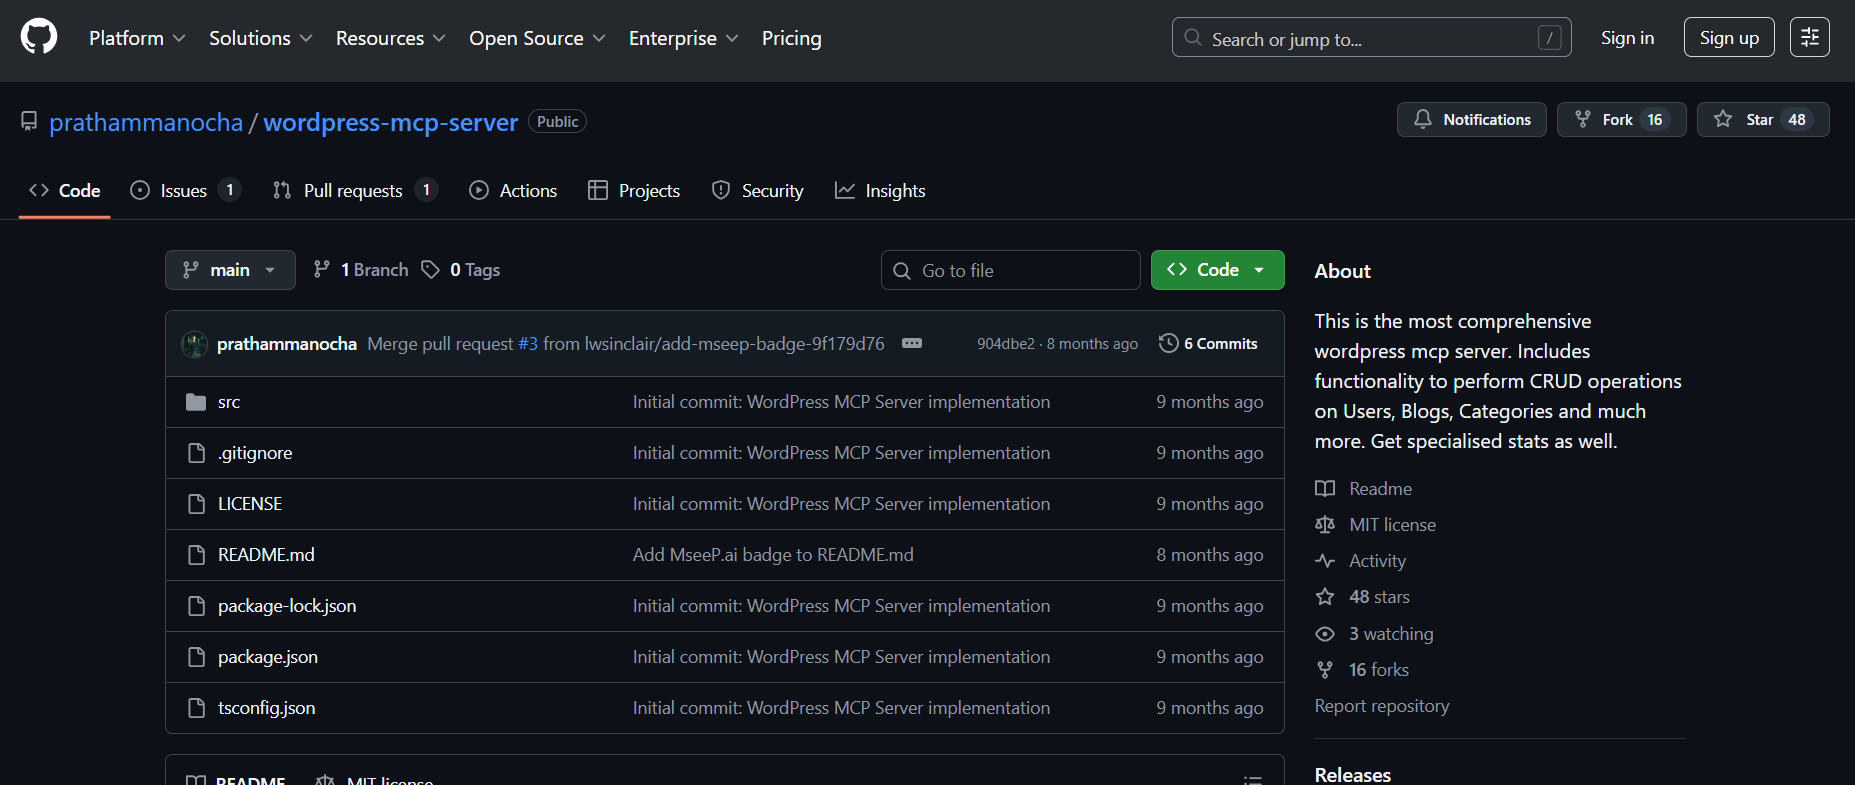Open the MIT license link in About
Viewport: 1855px width, 785px height.
pos(1375,525)
